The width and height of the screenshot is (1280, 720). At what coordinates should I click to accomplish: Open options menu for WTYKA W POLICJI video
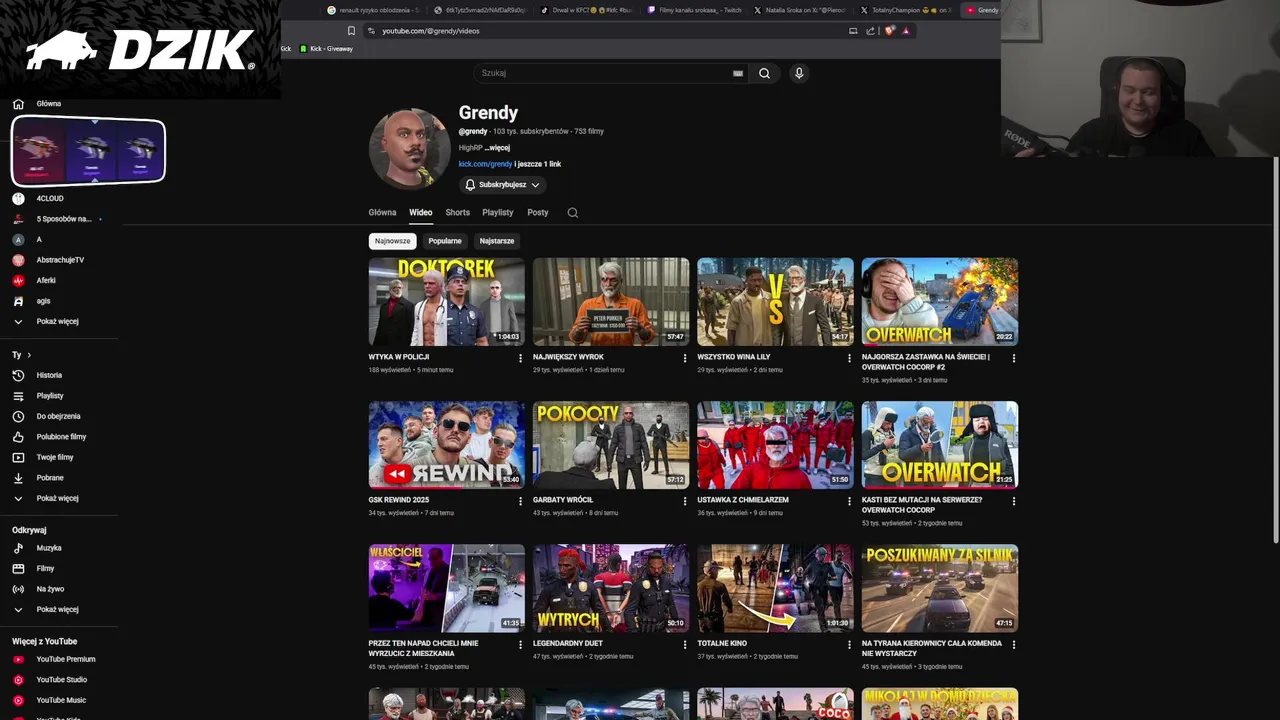coord(520,358)
